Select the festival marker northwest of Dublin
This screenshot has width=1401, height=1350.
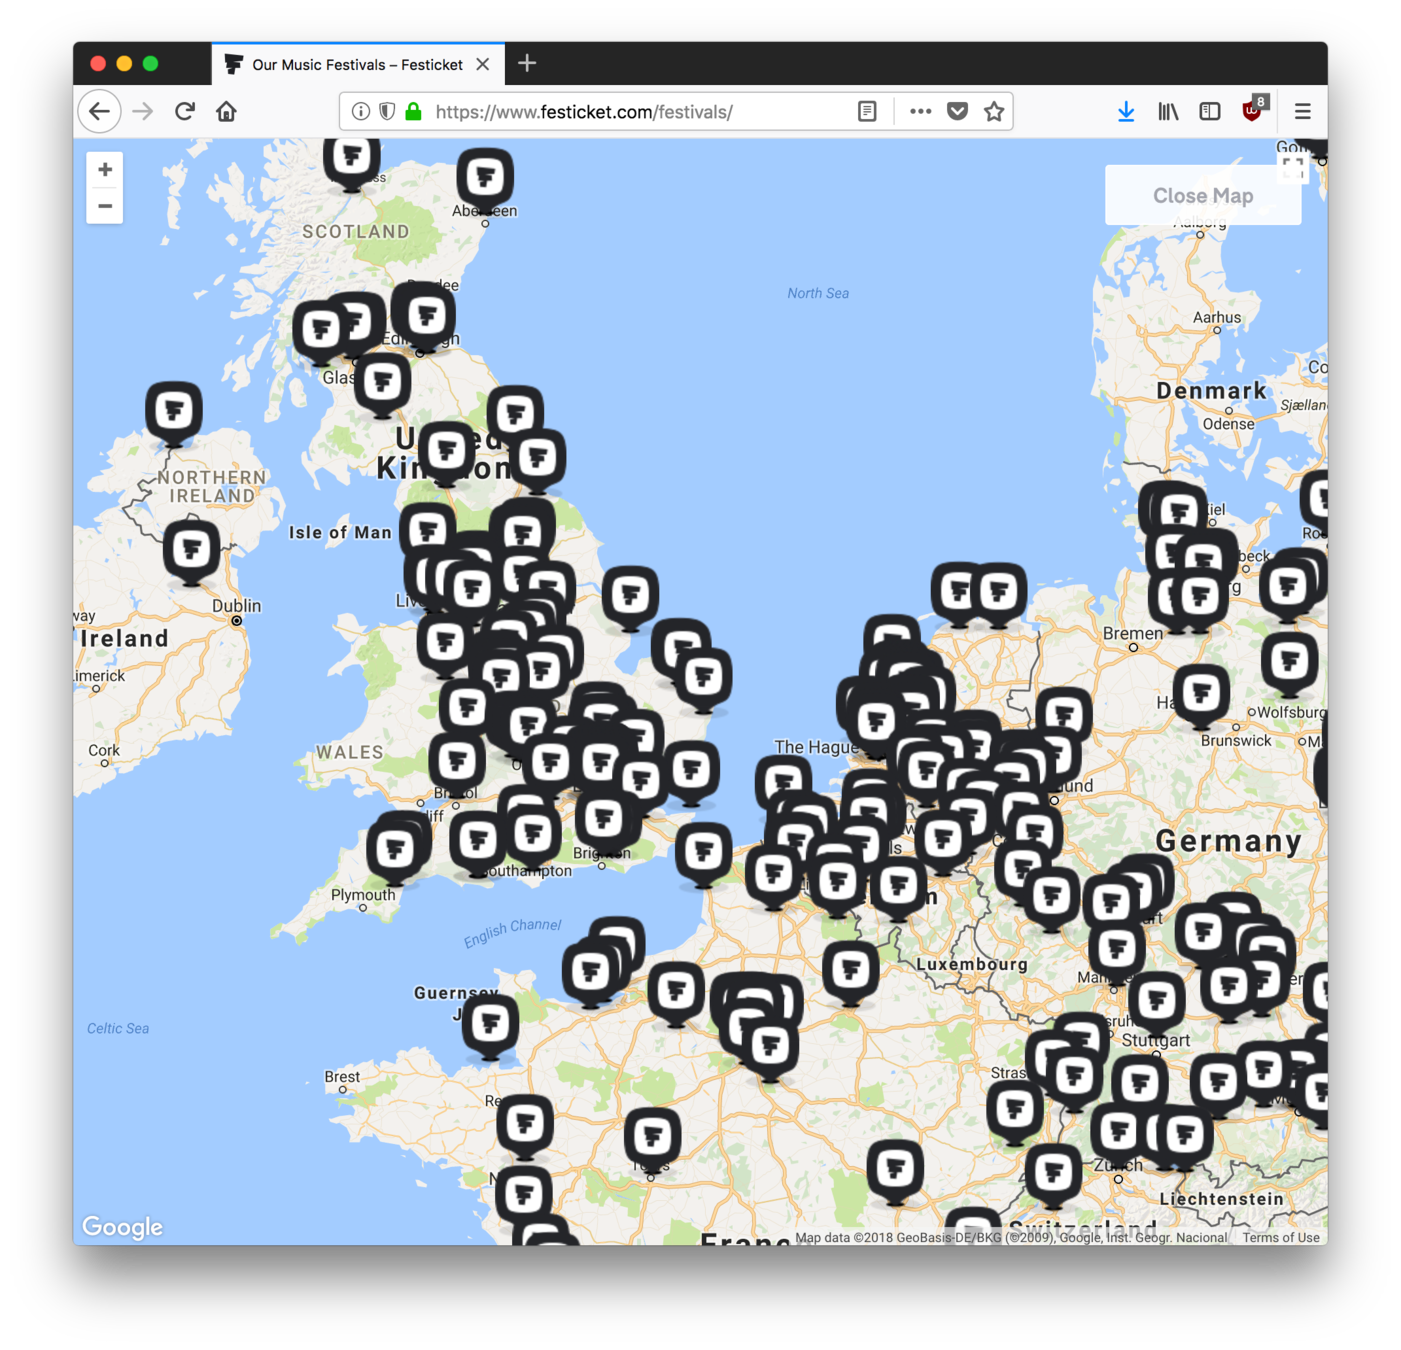(191, 552)
